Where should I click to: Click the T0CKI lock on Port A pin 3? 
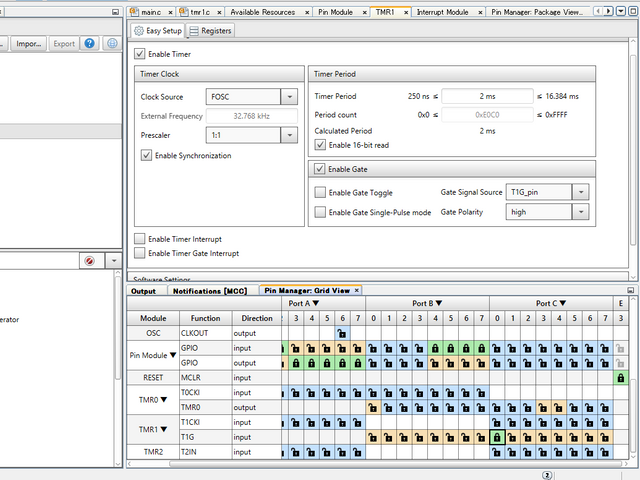297,393
